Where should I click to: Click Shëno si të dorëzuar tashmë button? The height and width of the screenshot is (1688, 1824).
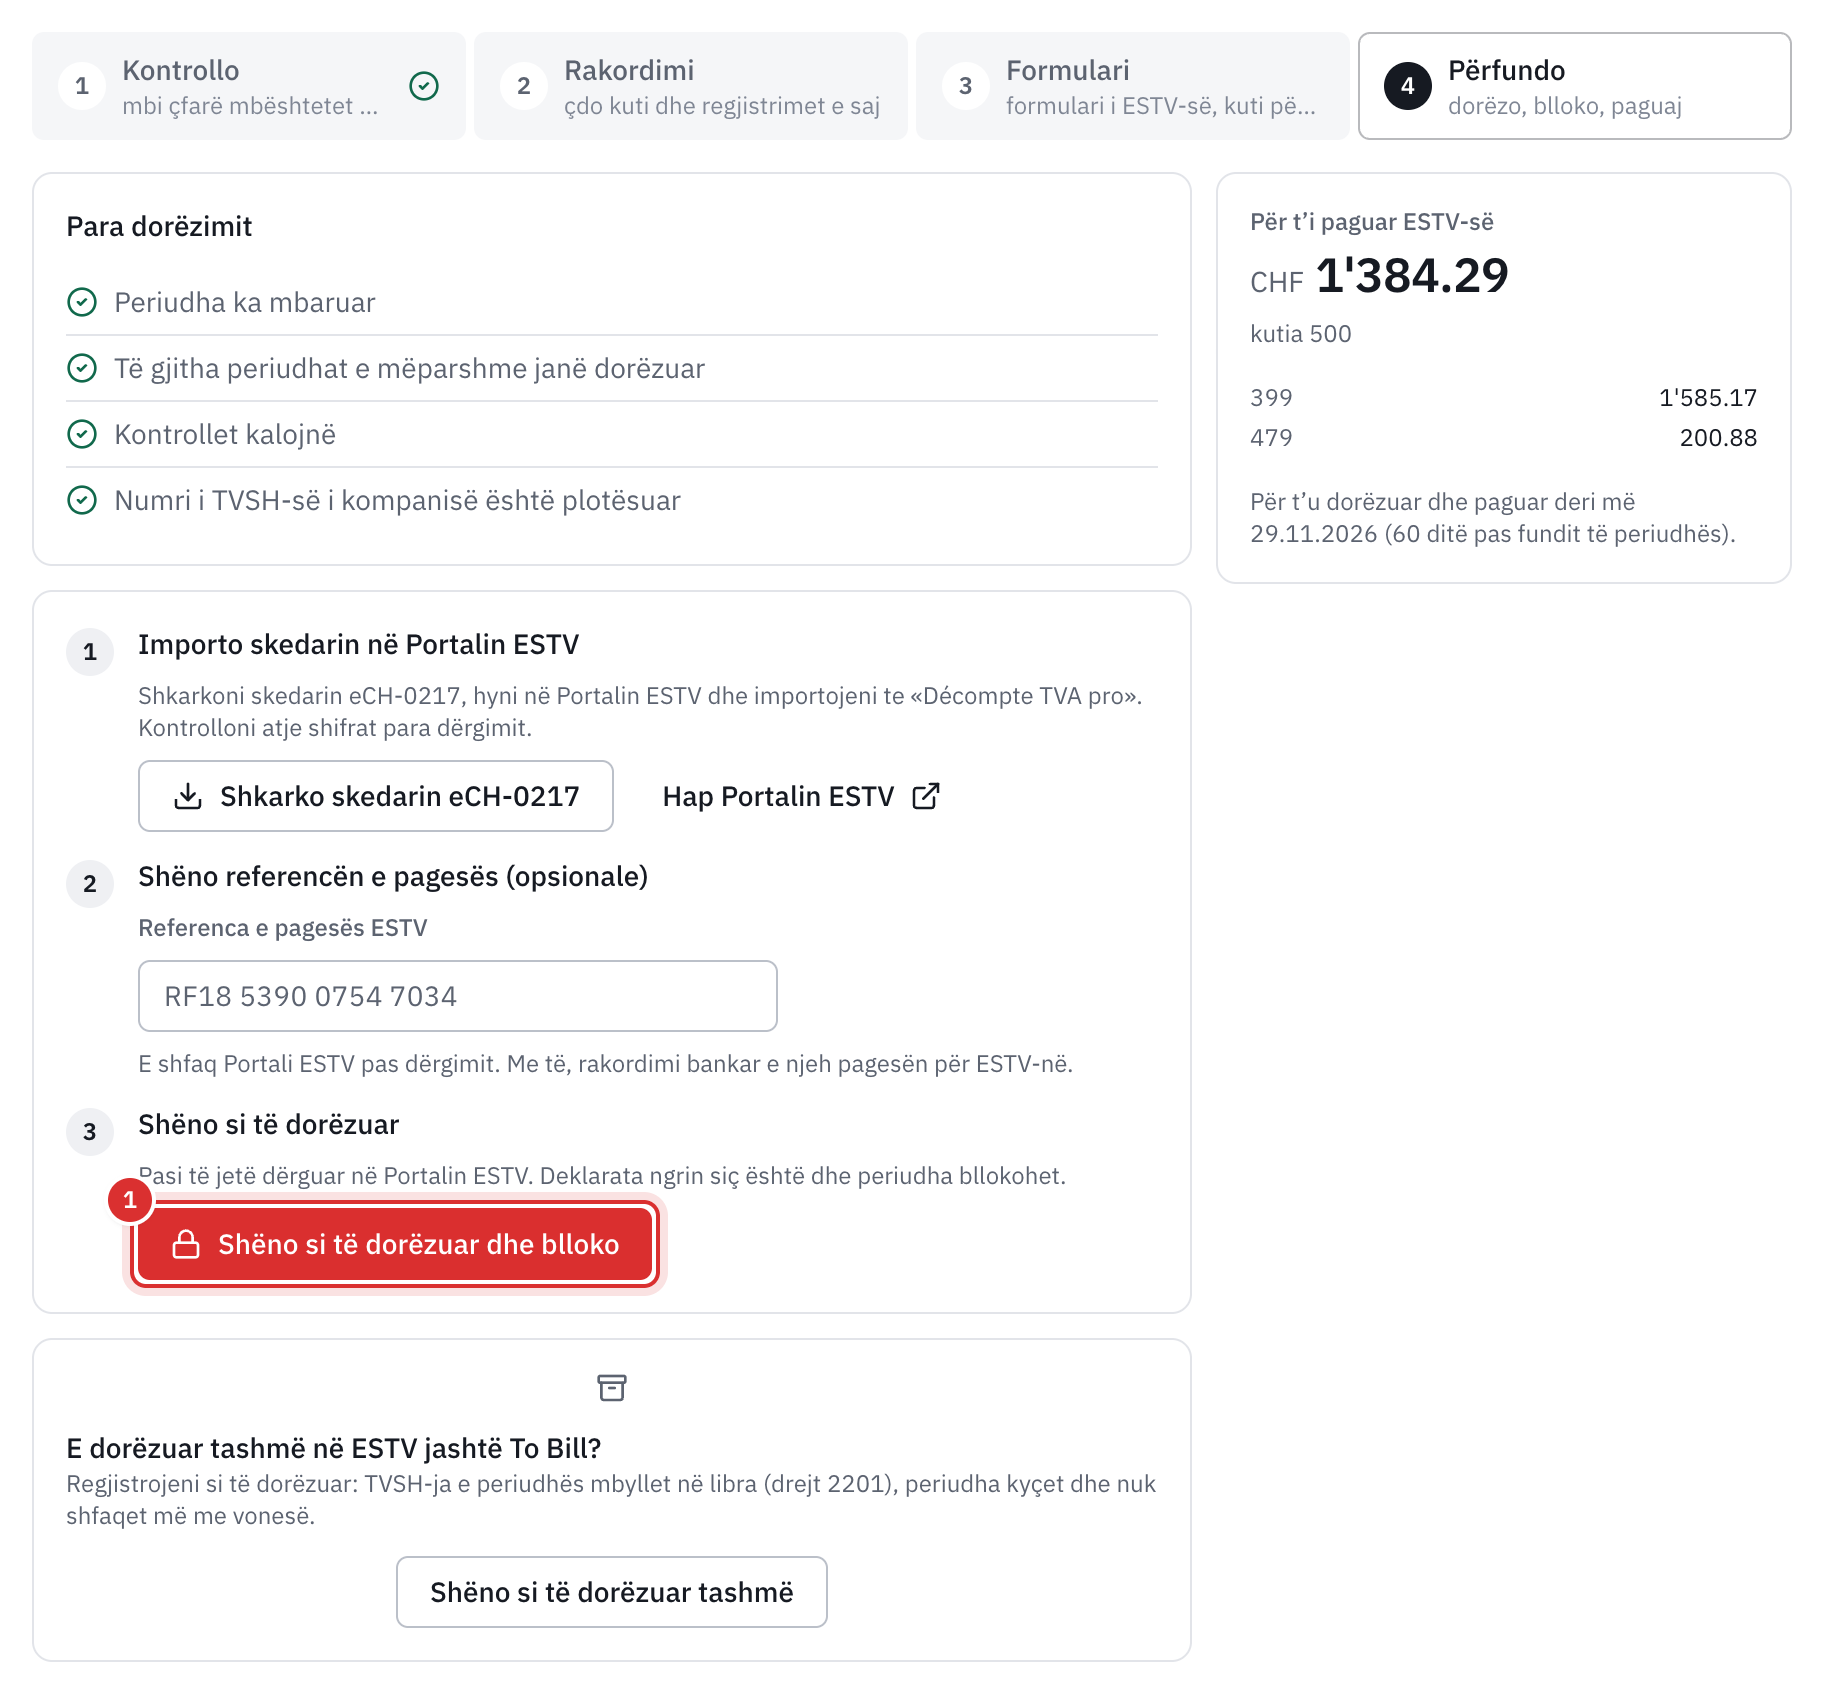click(612, 1592)
